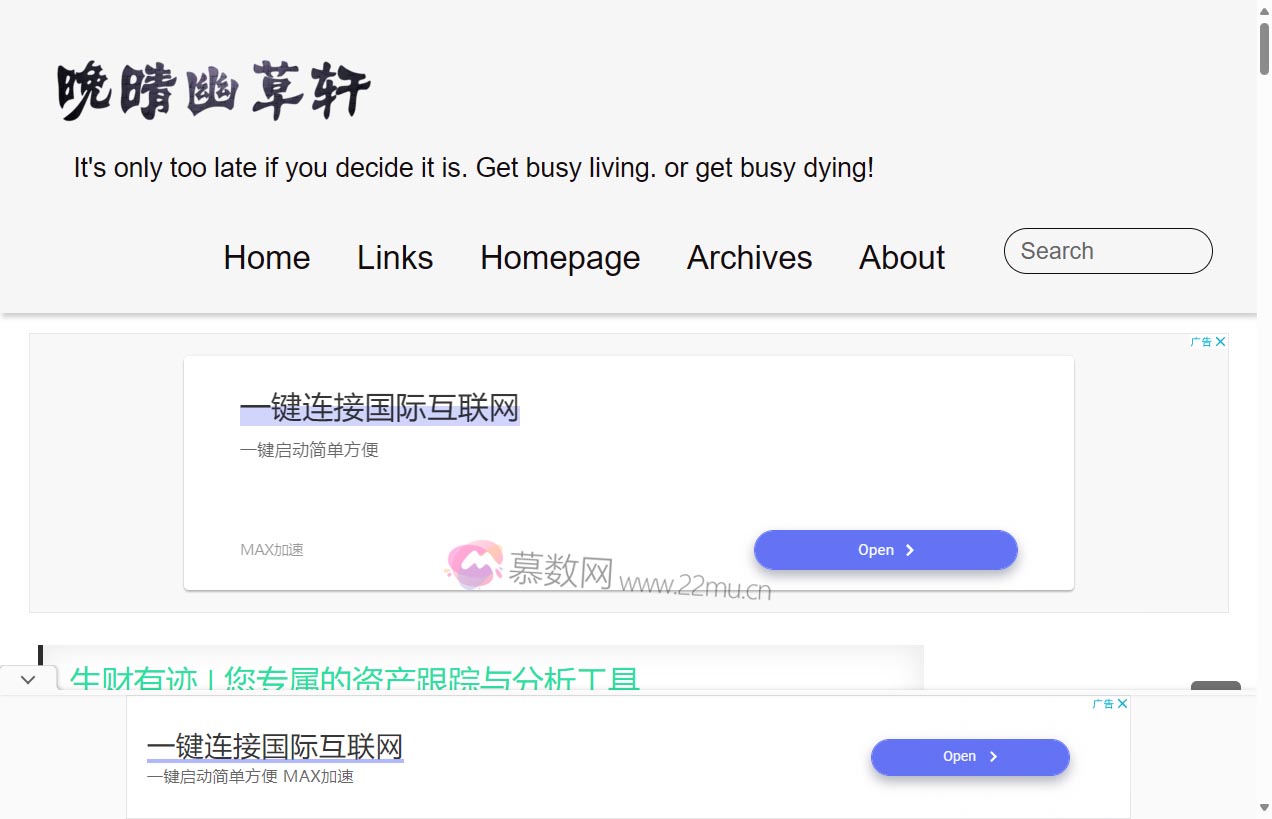Click the 广告 label on top ad
The height and width of the screenshot is (819, 1272).
point(1201,342)
